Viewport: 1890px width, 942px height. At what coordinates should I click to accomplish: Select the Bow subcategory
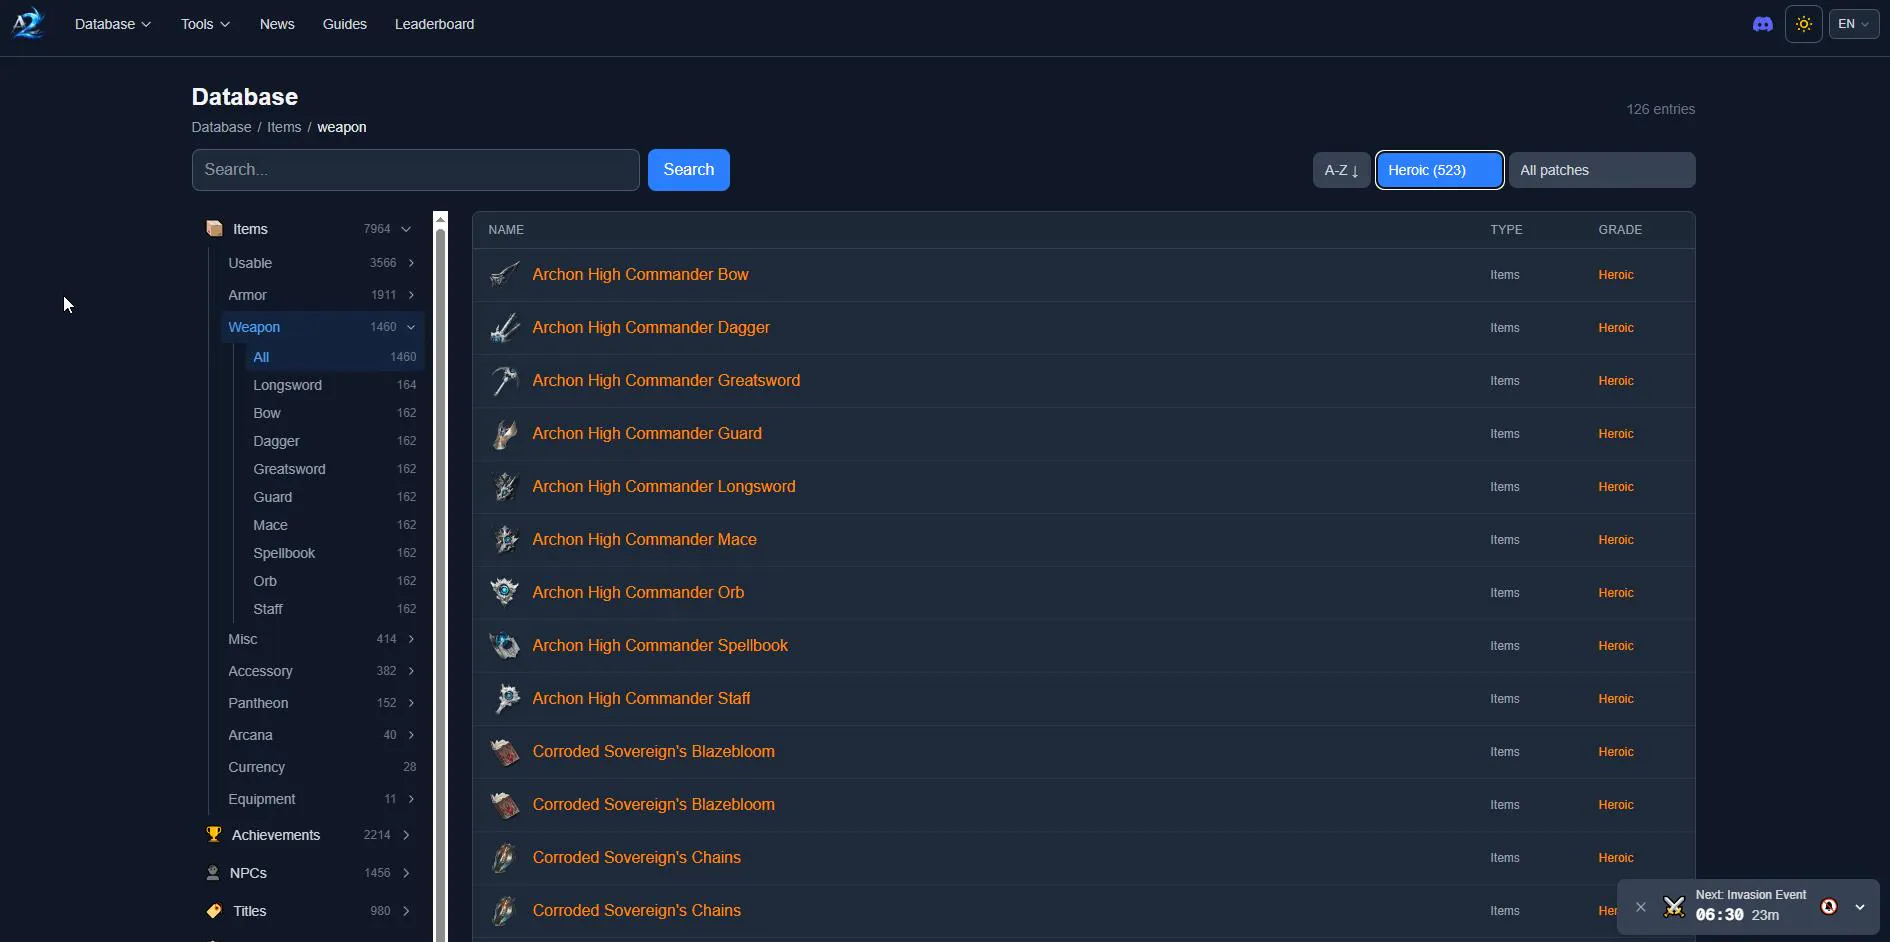[335, 413]
